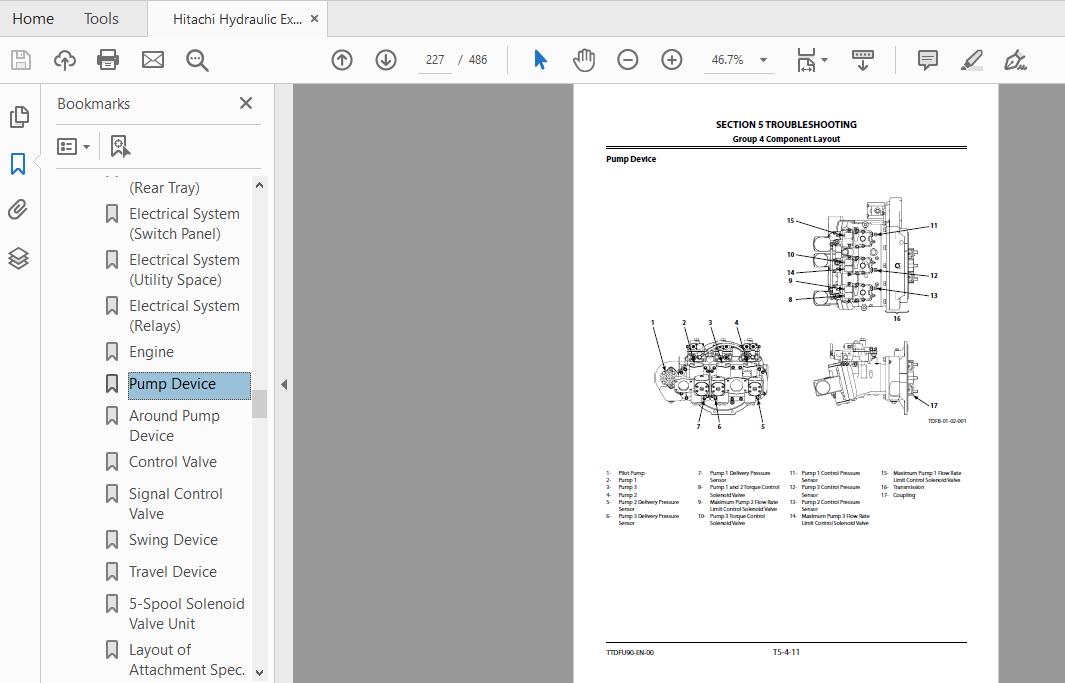Screen dimensions: 1065x683
Task: Click the page number field showing 227
Action: click(435, 60)
